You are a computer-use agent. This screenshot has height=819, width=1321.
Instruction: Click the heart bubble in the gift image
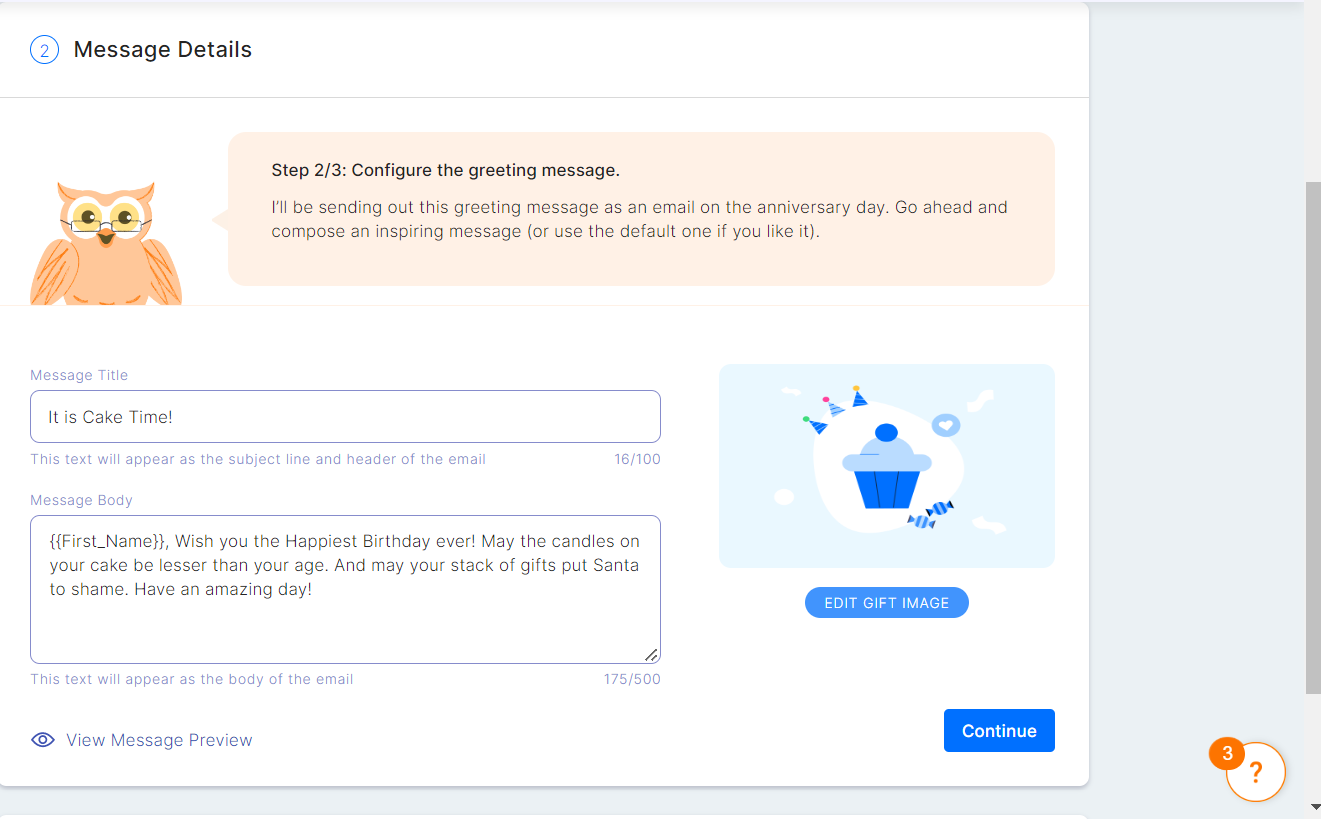945,425
